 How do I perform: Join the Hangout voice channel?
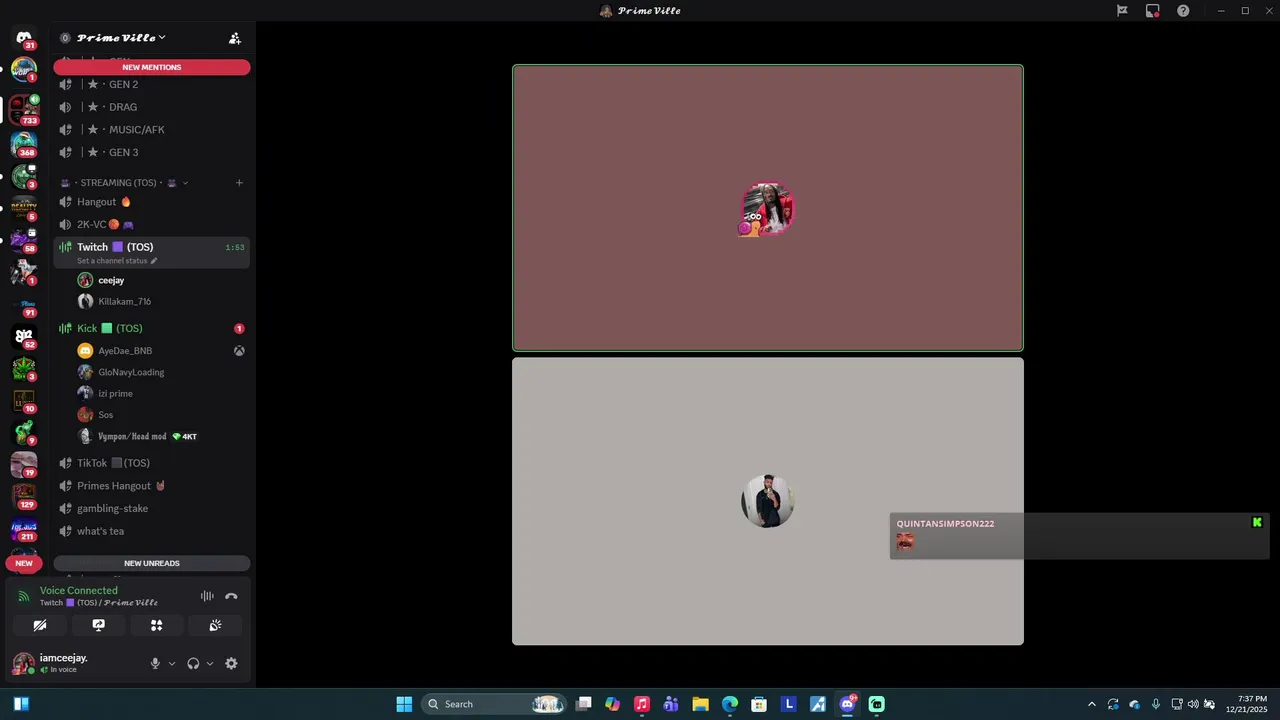152,202
